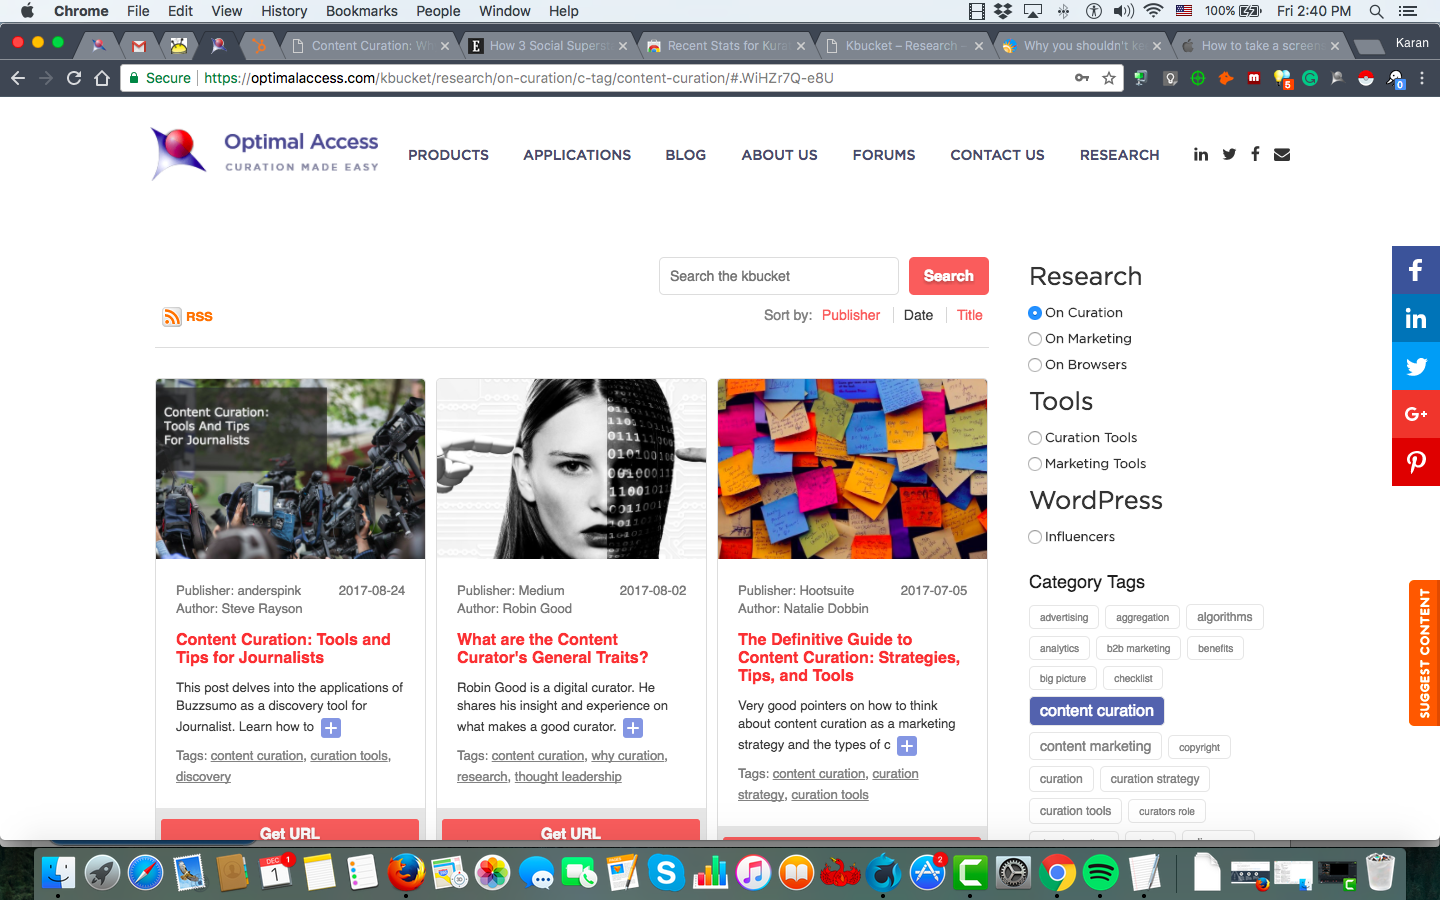
Task: Click the thought leadership tag link
Action: [x=568, y=777]
